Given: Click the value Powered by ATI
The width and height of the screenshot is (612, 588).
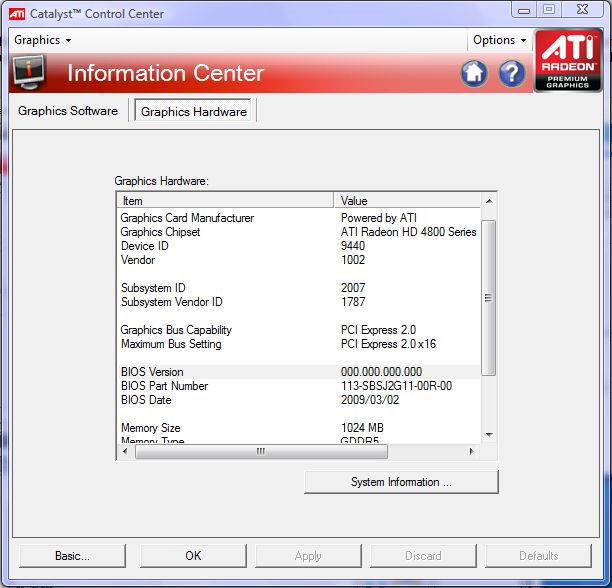Looking at the screenshot, I should [379, 218].
